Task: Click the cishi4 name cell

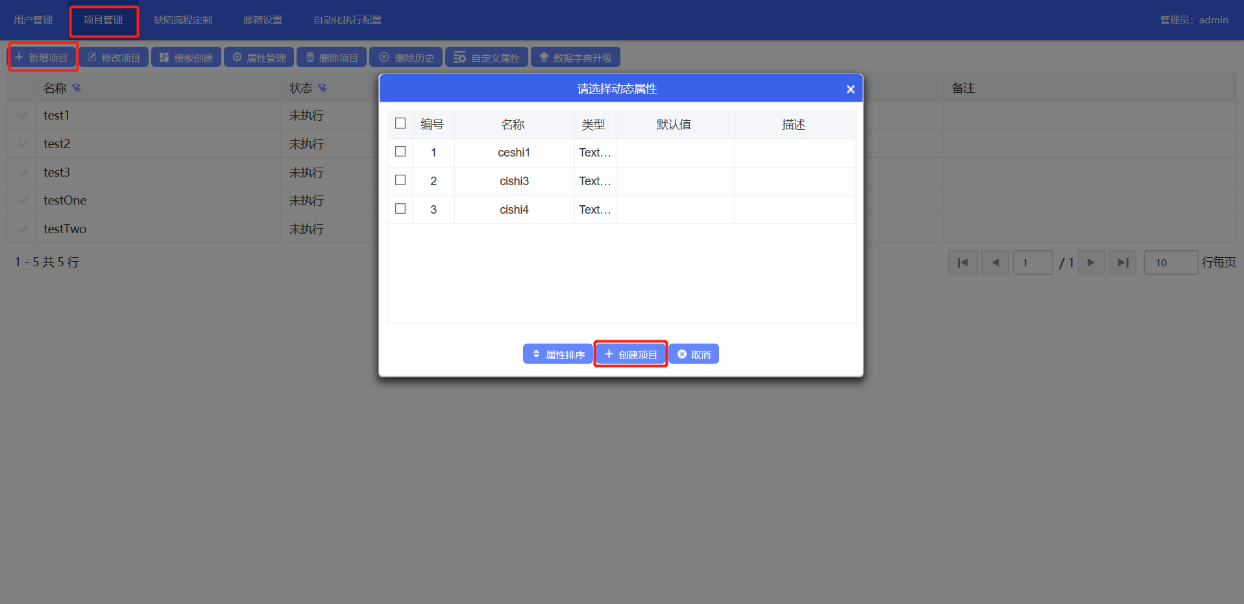Action: 514,209
